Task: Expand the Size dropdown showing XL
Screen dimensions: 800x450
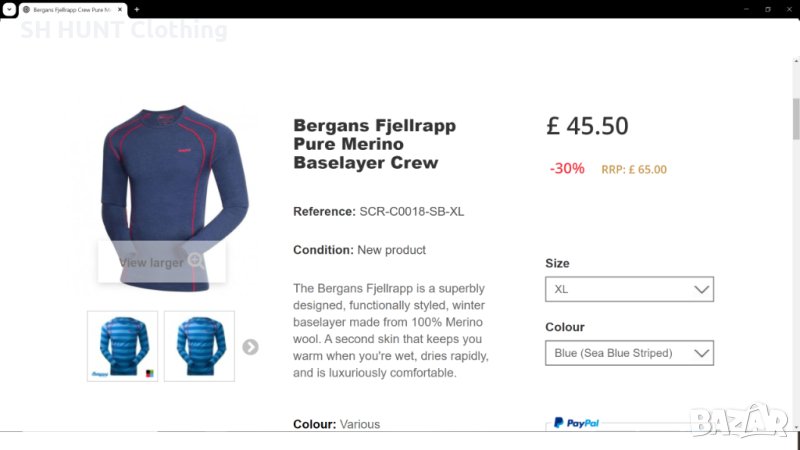Action: pos(628,289)
